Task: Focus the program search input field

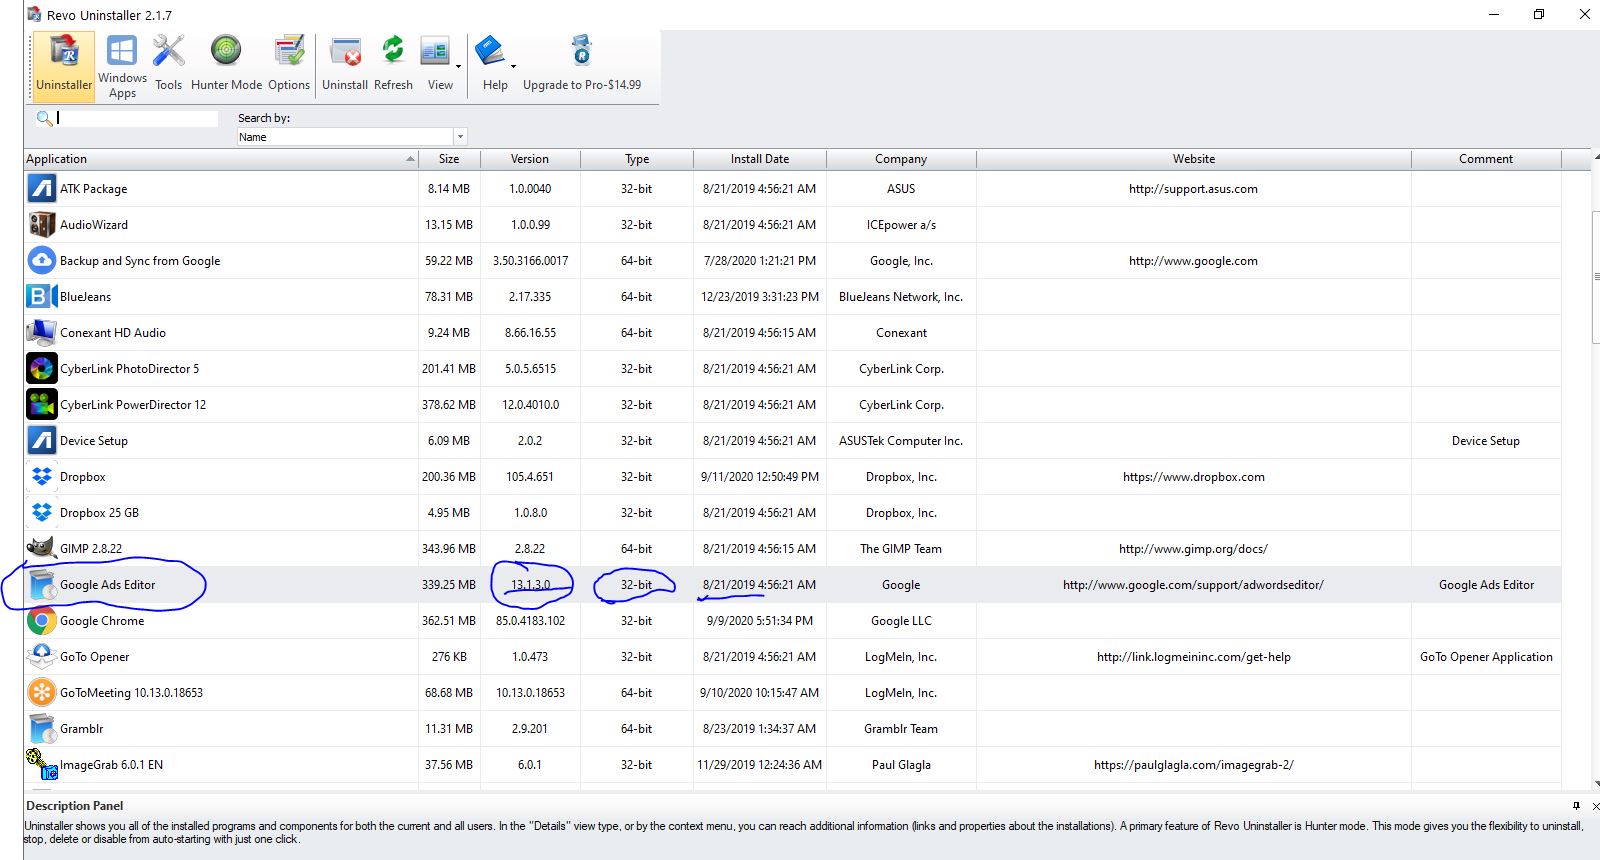Action: (137, 118)
